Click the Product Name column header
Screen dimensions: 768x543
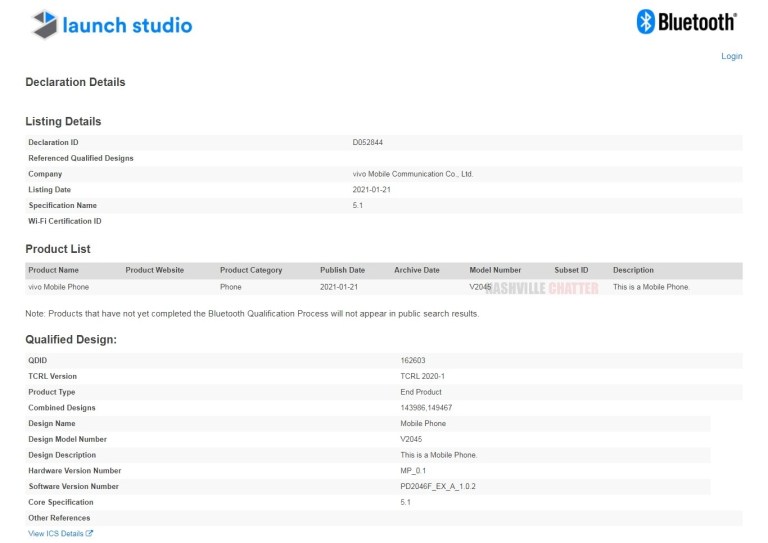tap(53, 270)
